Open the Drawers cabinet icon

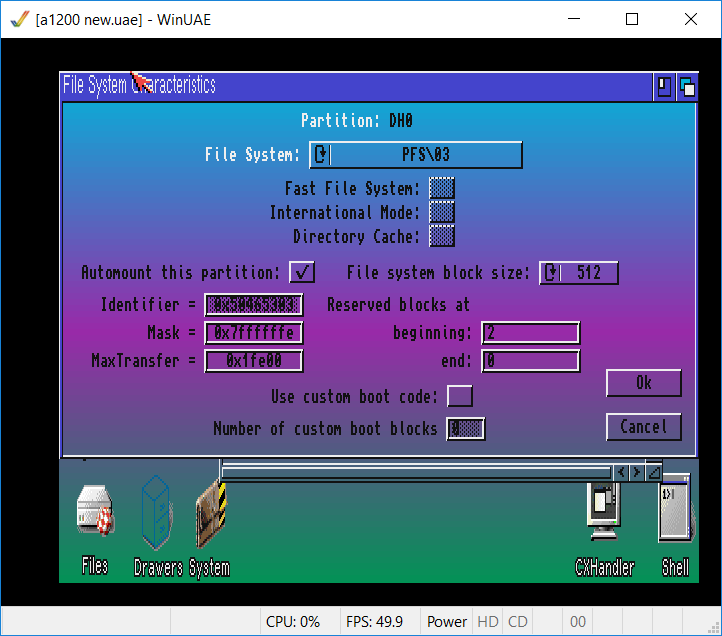tap(156, 512)
